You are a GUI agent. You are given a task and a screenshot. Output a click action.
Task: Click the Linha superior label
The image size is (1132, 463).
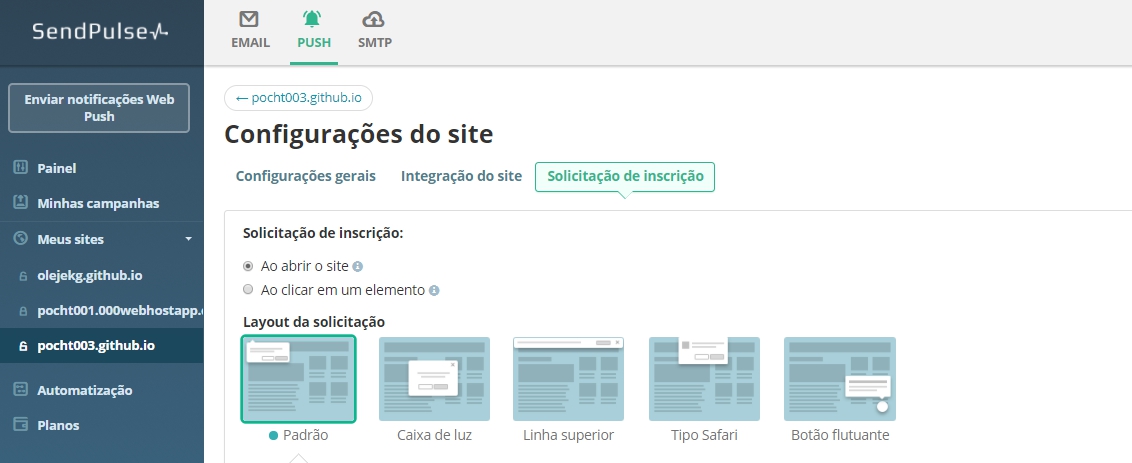[x=568, y=435]
